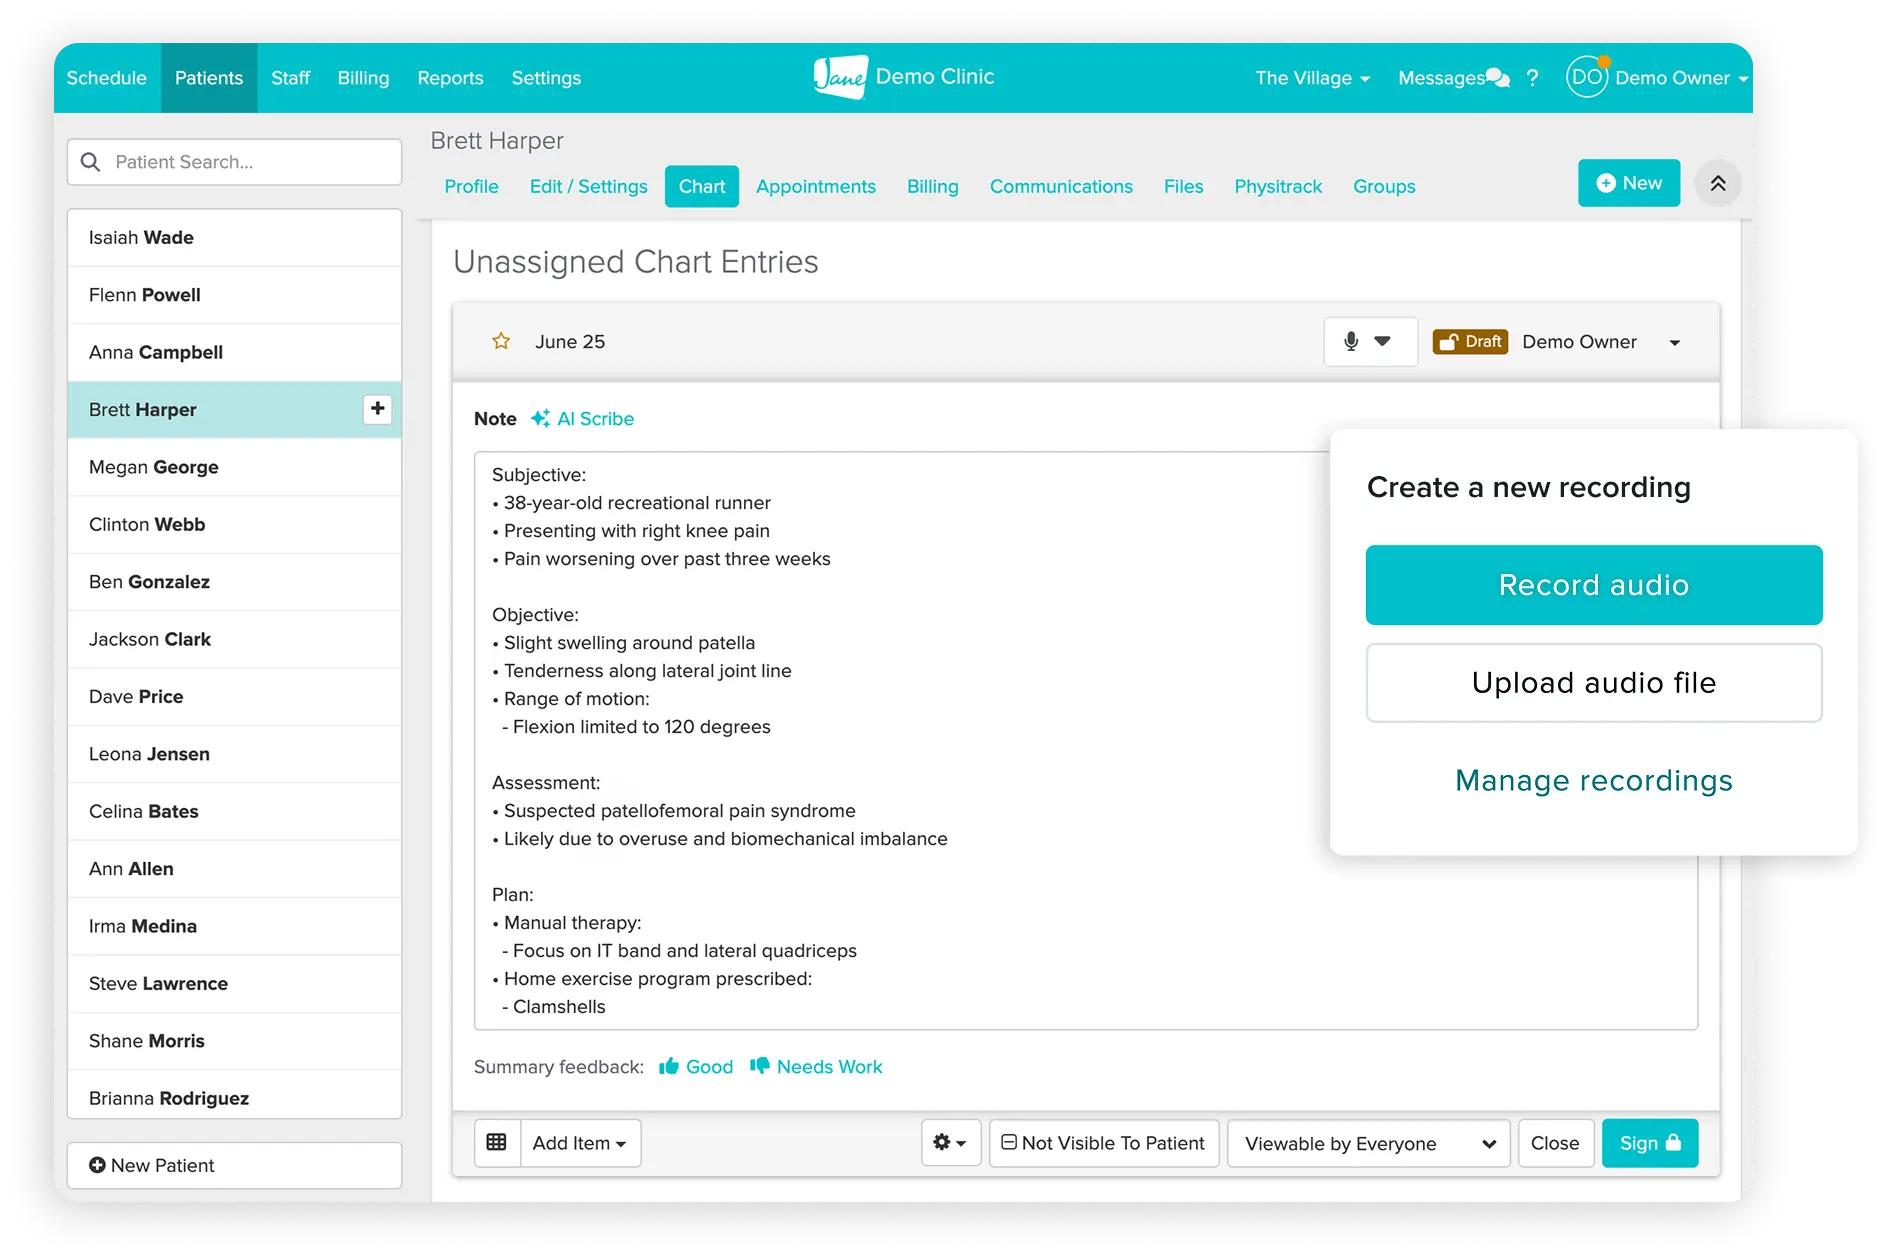Image resolution: width=1880 pixels, height=1256 pixels.
Task: Click the Record audio button
Action: pyautogui.click(x=1592, y=584)
